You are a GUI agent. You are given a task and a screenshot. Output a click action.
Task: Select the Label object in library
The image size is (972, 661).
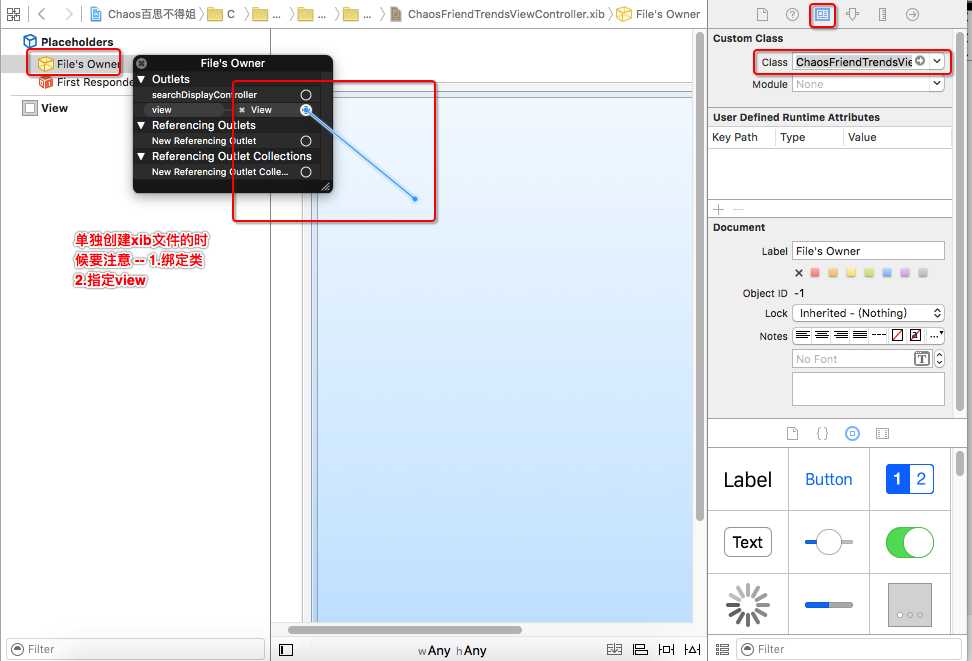748,479
